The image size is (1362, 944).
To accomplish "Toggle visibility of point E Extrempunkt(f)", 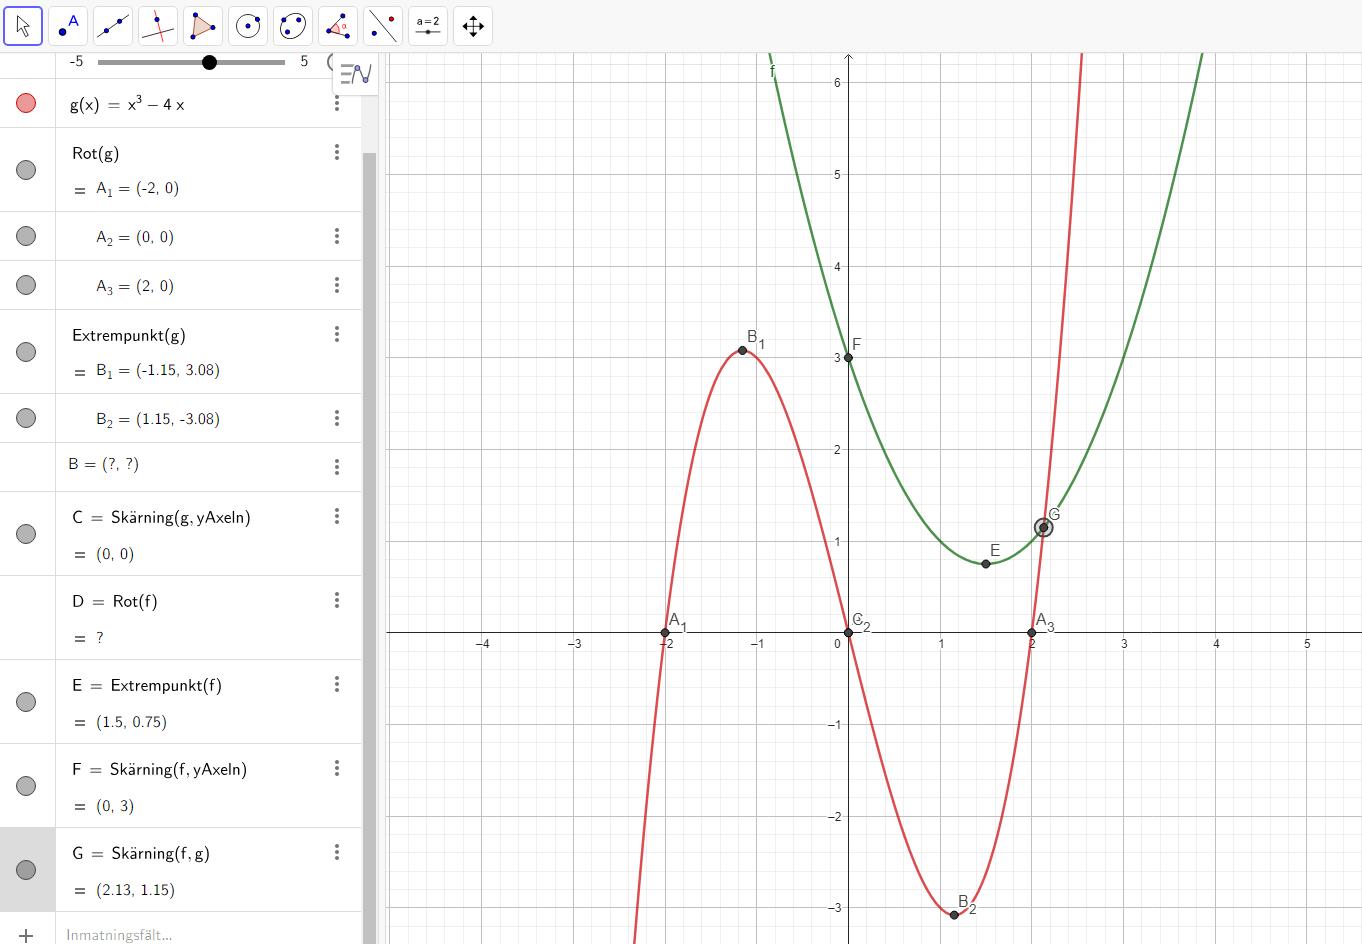I will point(26,702).
